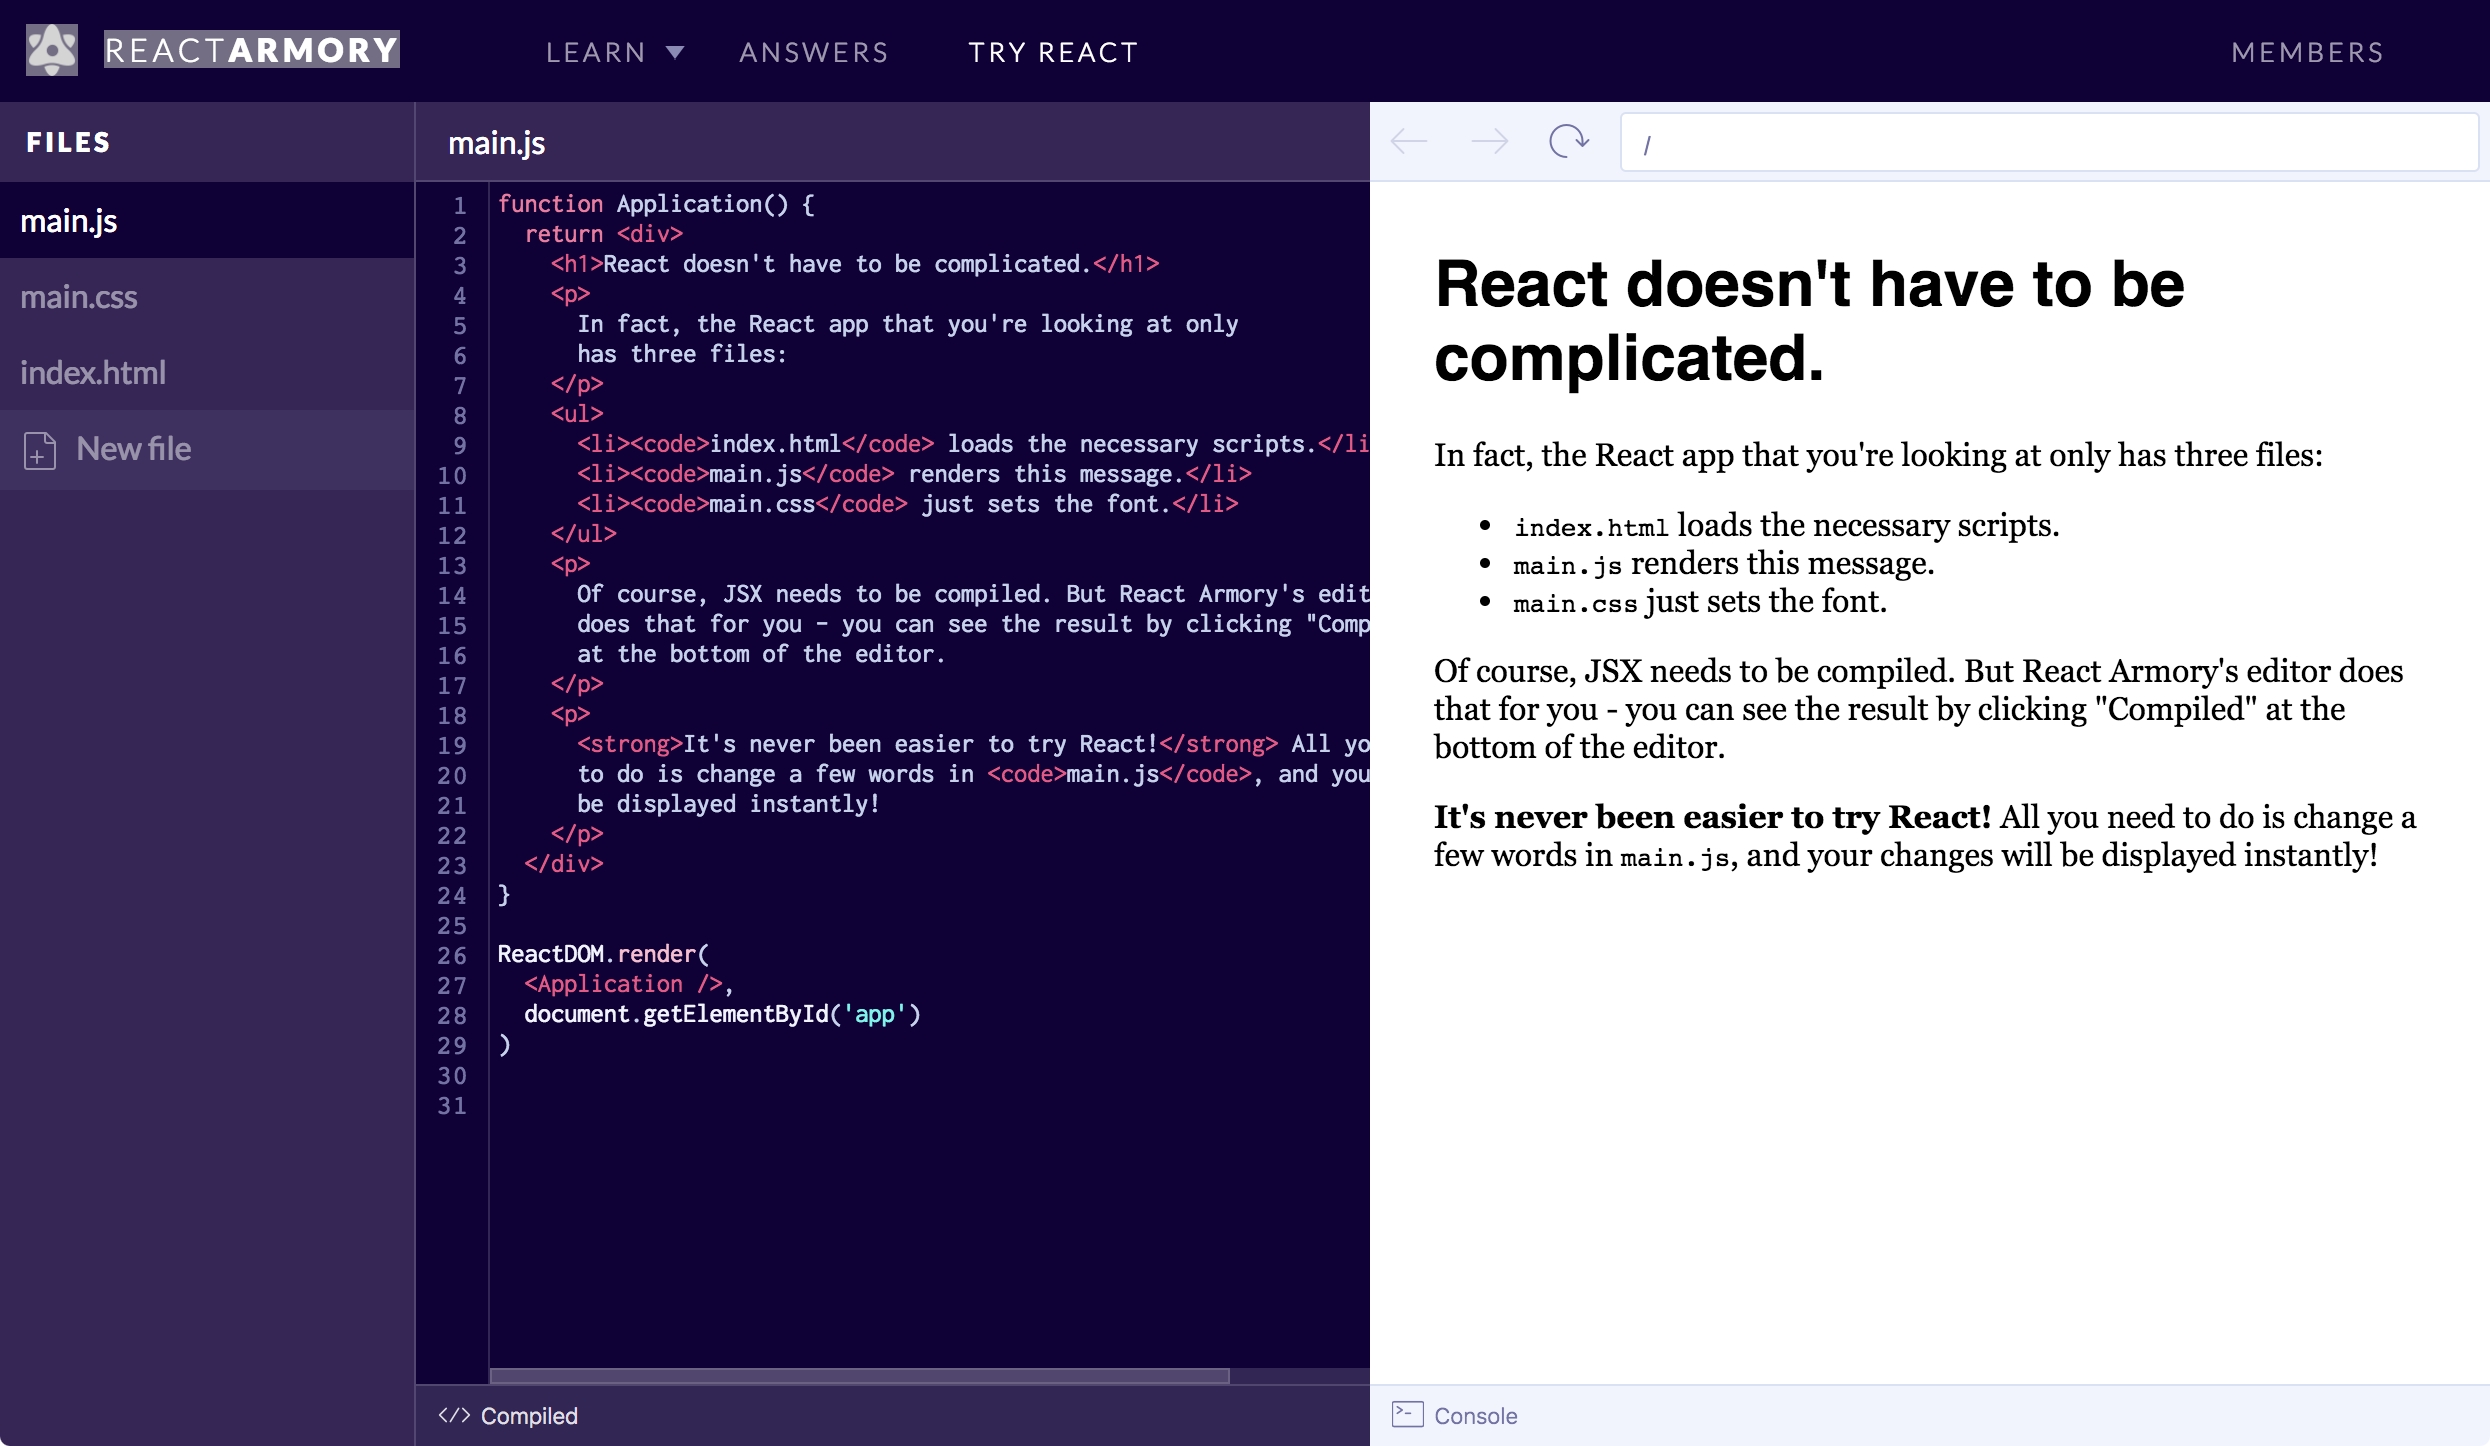Select main.js in the Files sidebar

[x=68, y=219]
